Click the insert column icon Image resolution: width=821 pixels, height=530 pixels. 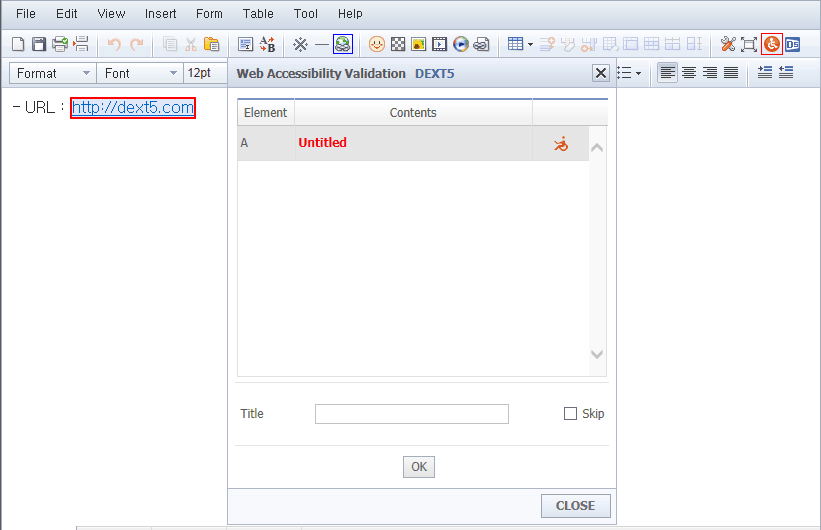coord(589,44)
